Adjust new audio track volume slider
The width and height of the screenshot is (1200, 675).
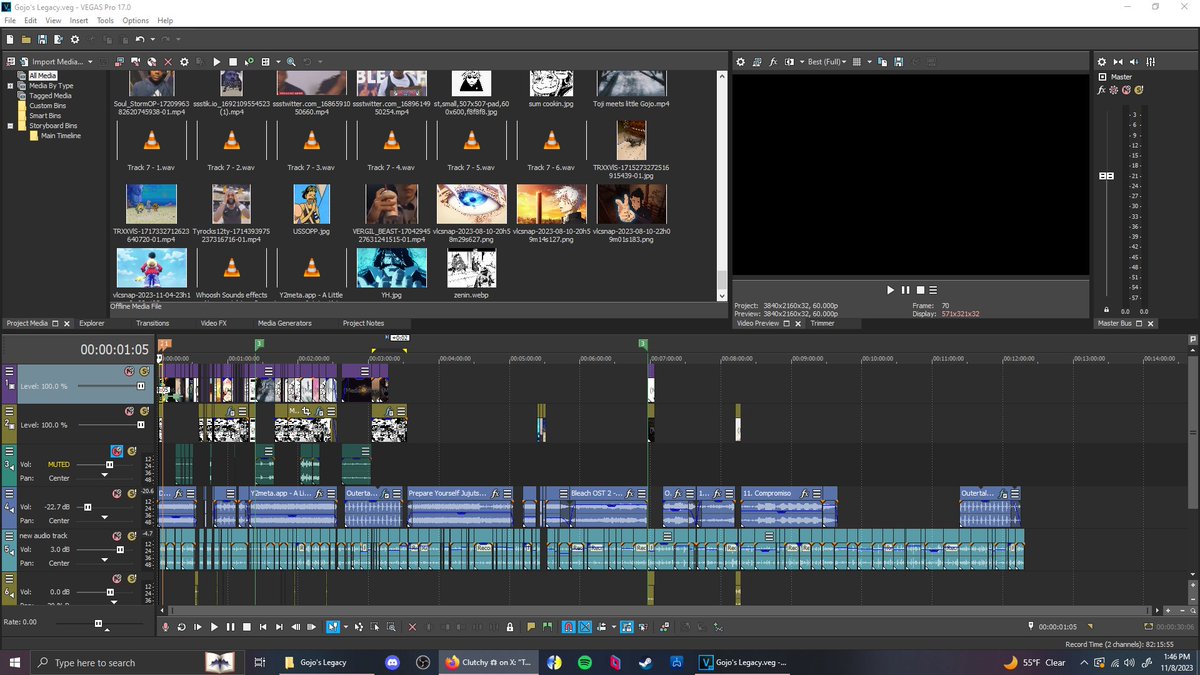tap(121, 549)
